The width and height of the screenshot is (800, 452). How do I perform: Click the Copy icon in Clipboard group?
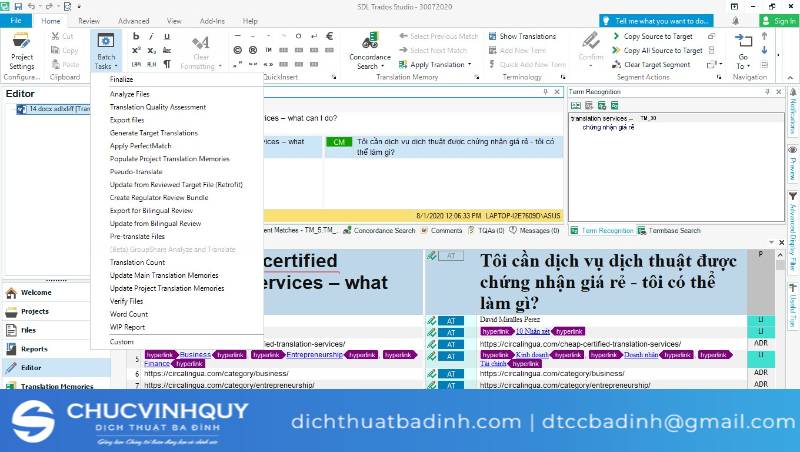pos(55,50)
